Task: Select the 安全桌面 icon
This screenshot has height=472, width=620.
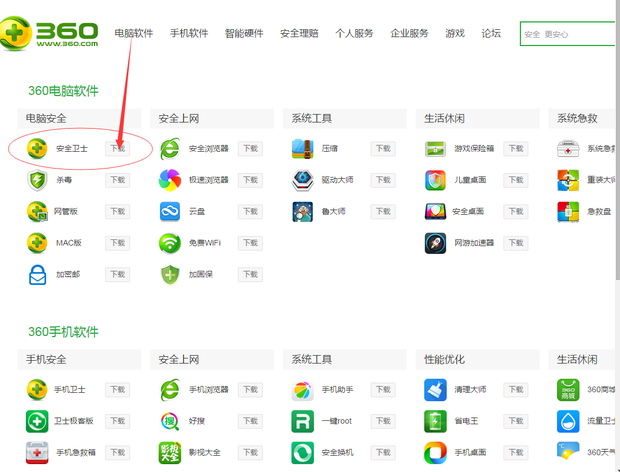Action: pyautogui.click(x=435, y=211)
